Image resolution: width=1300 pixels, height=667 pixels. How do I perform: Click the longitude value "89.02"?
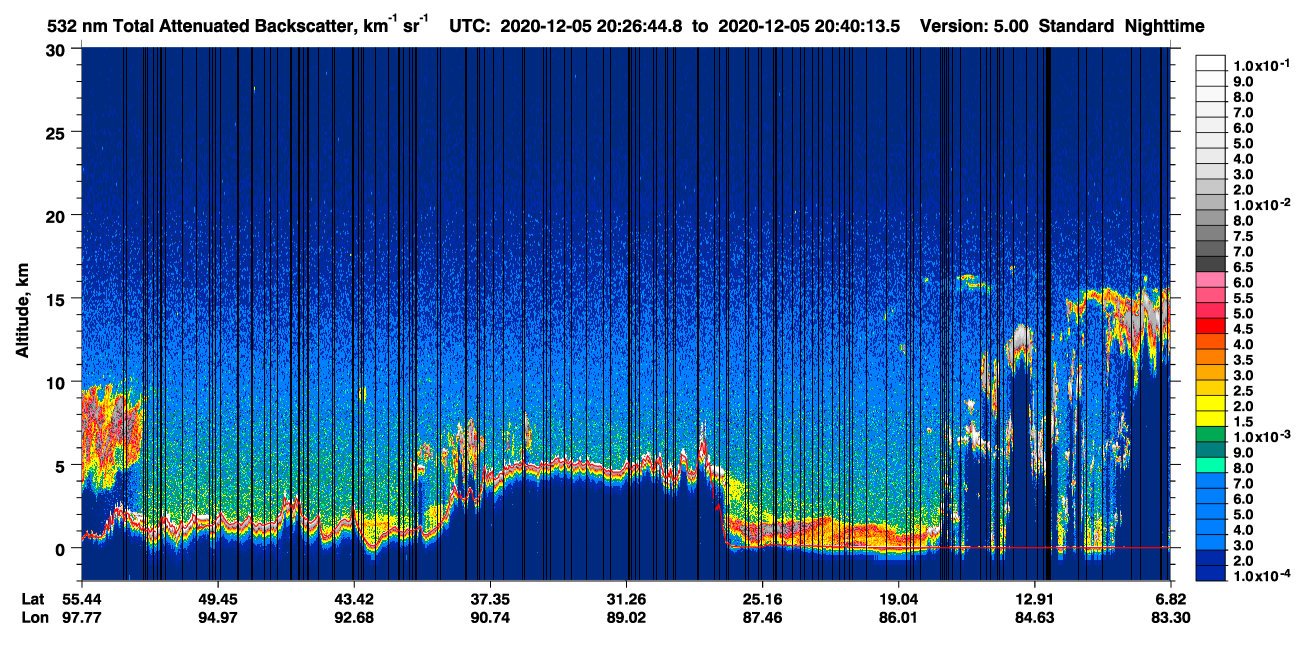[626, 617]
